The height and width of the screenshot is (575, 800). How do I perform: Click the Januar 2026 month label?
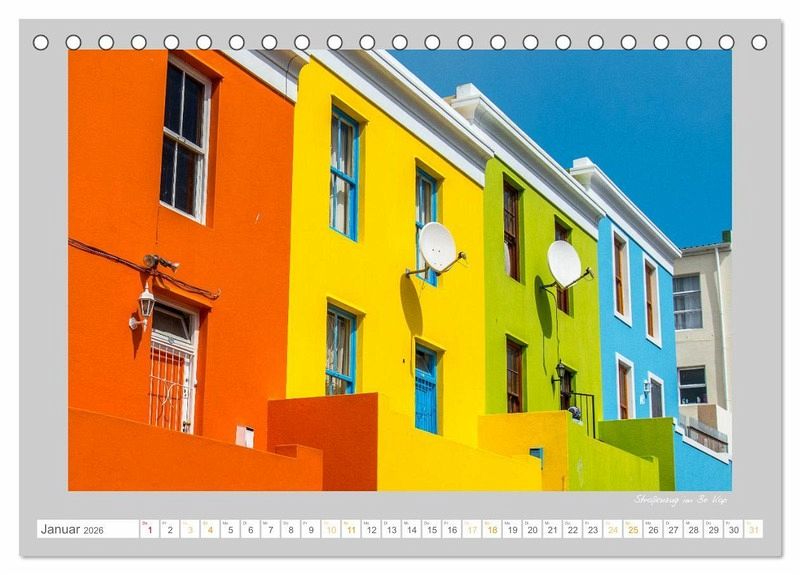[72, 529]
